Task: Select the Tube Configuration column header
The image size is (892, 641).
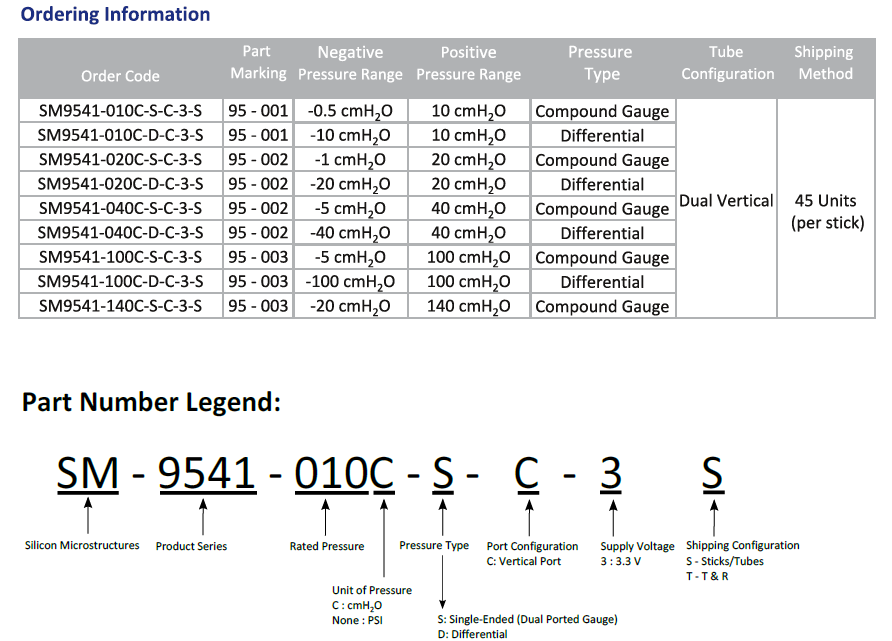Action: click(727, 63)
